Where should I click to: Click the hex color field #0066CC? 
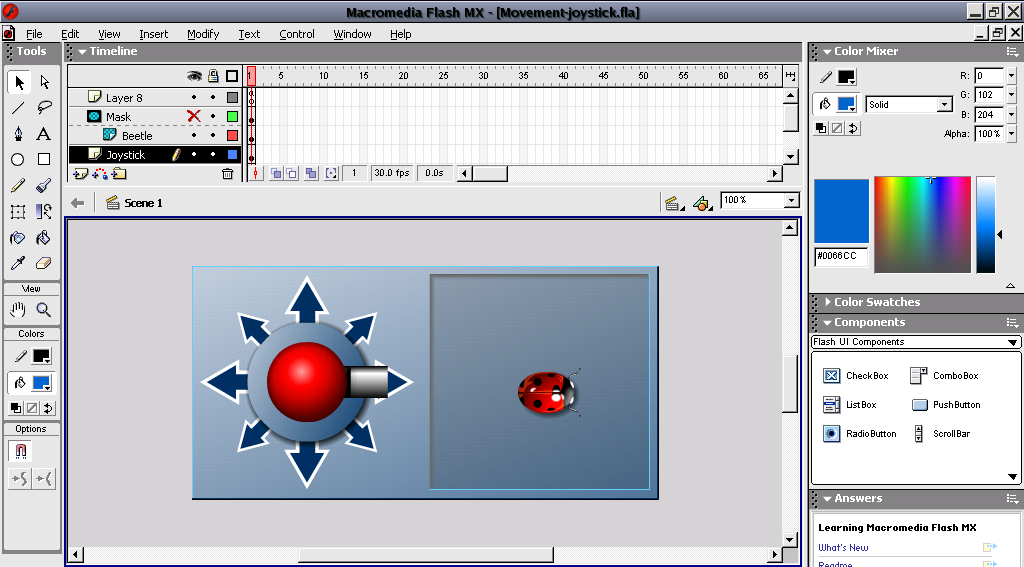point(841,256)
